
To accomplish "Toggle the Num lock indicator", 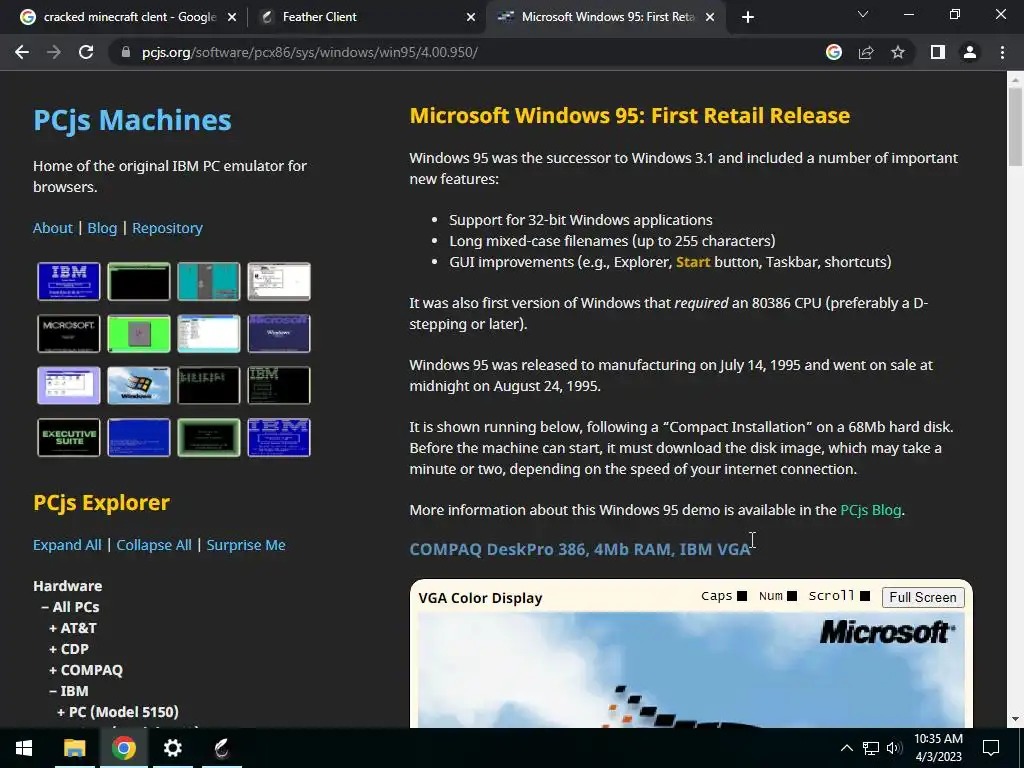I will coord(792,596).
